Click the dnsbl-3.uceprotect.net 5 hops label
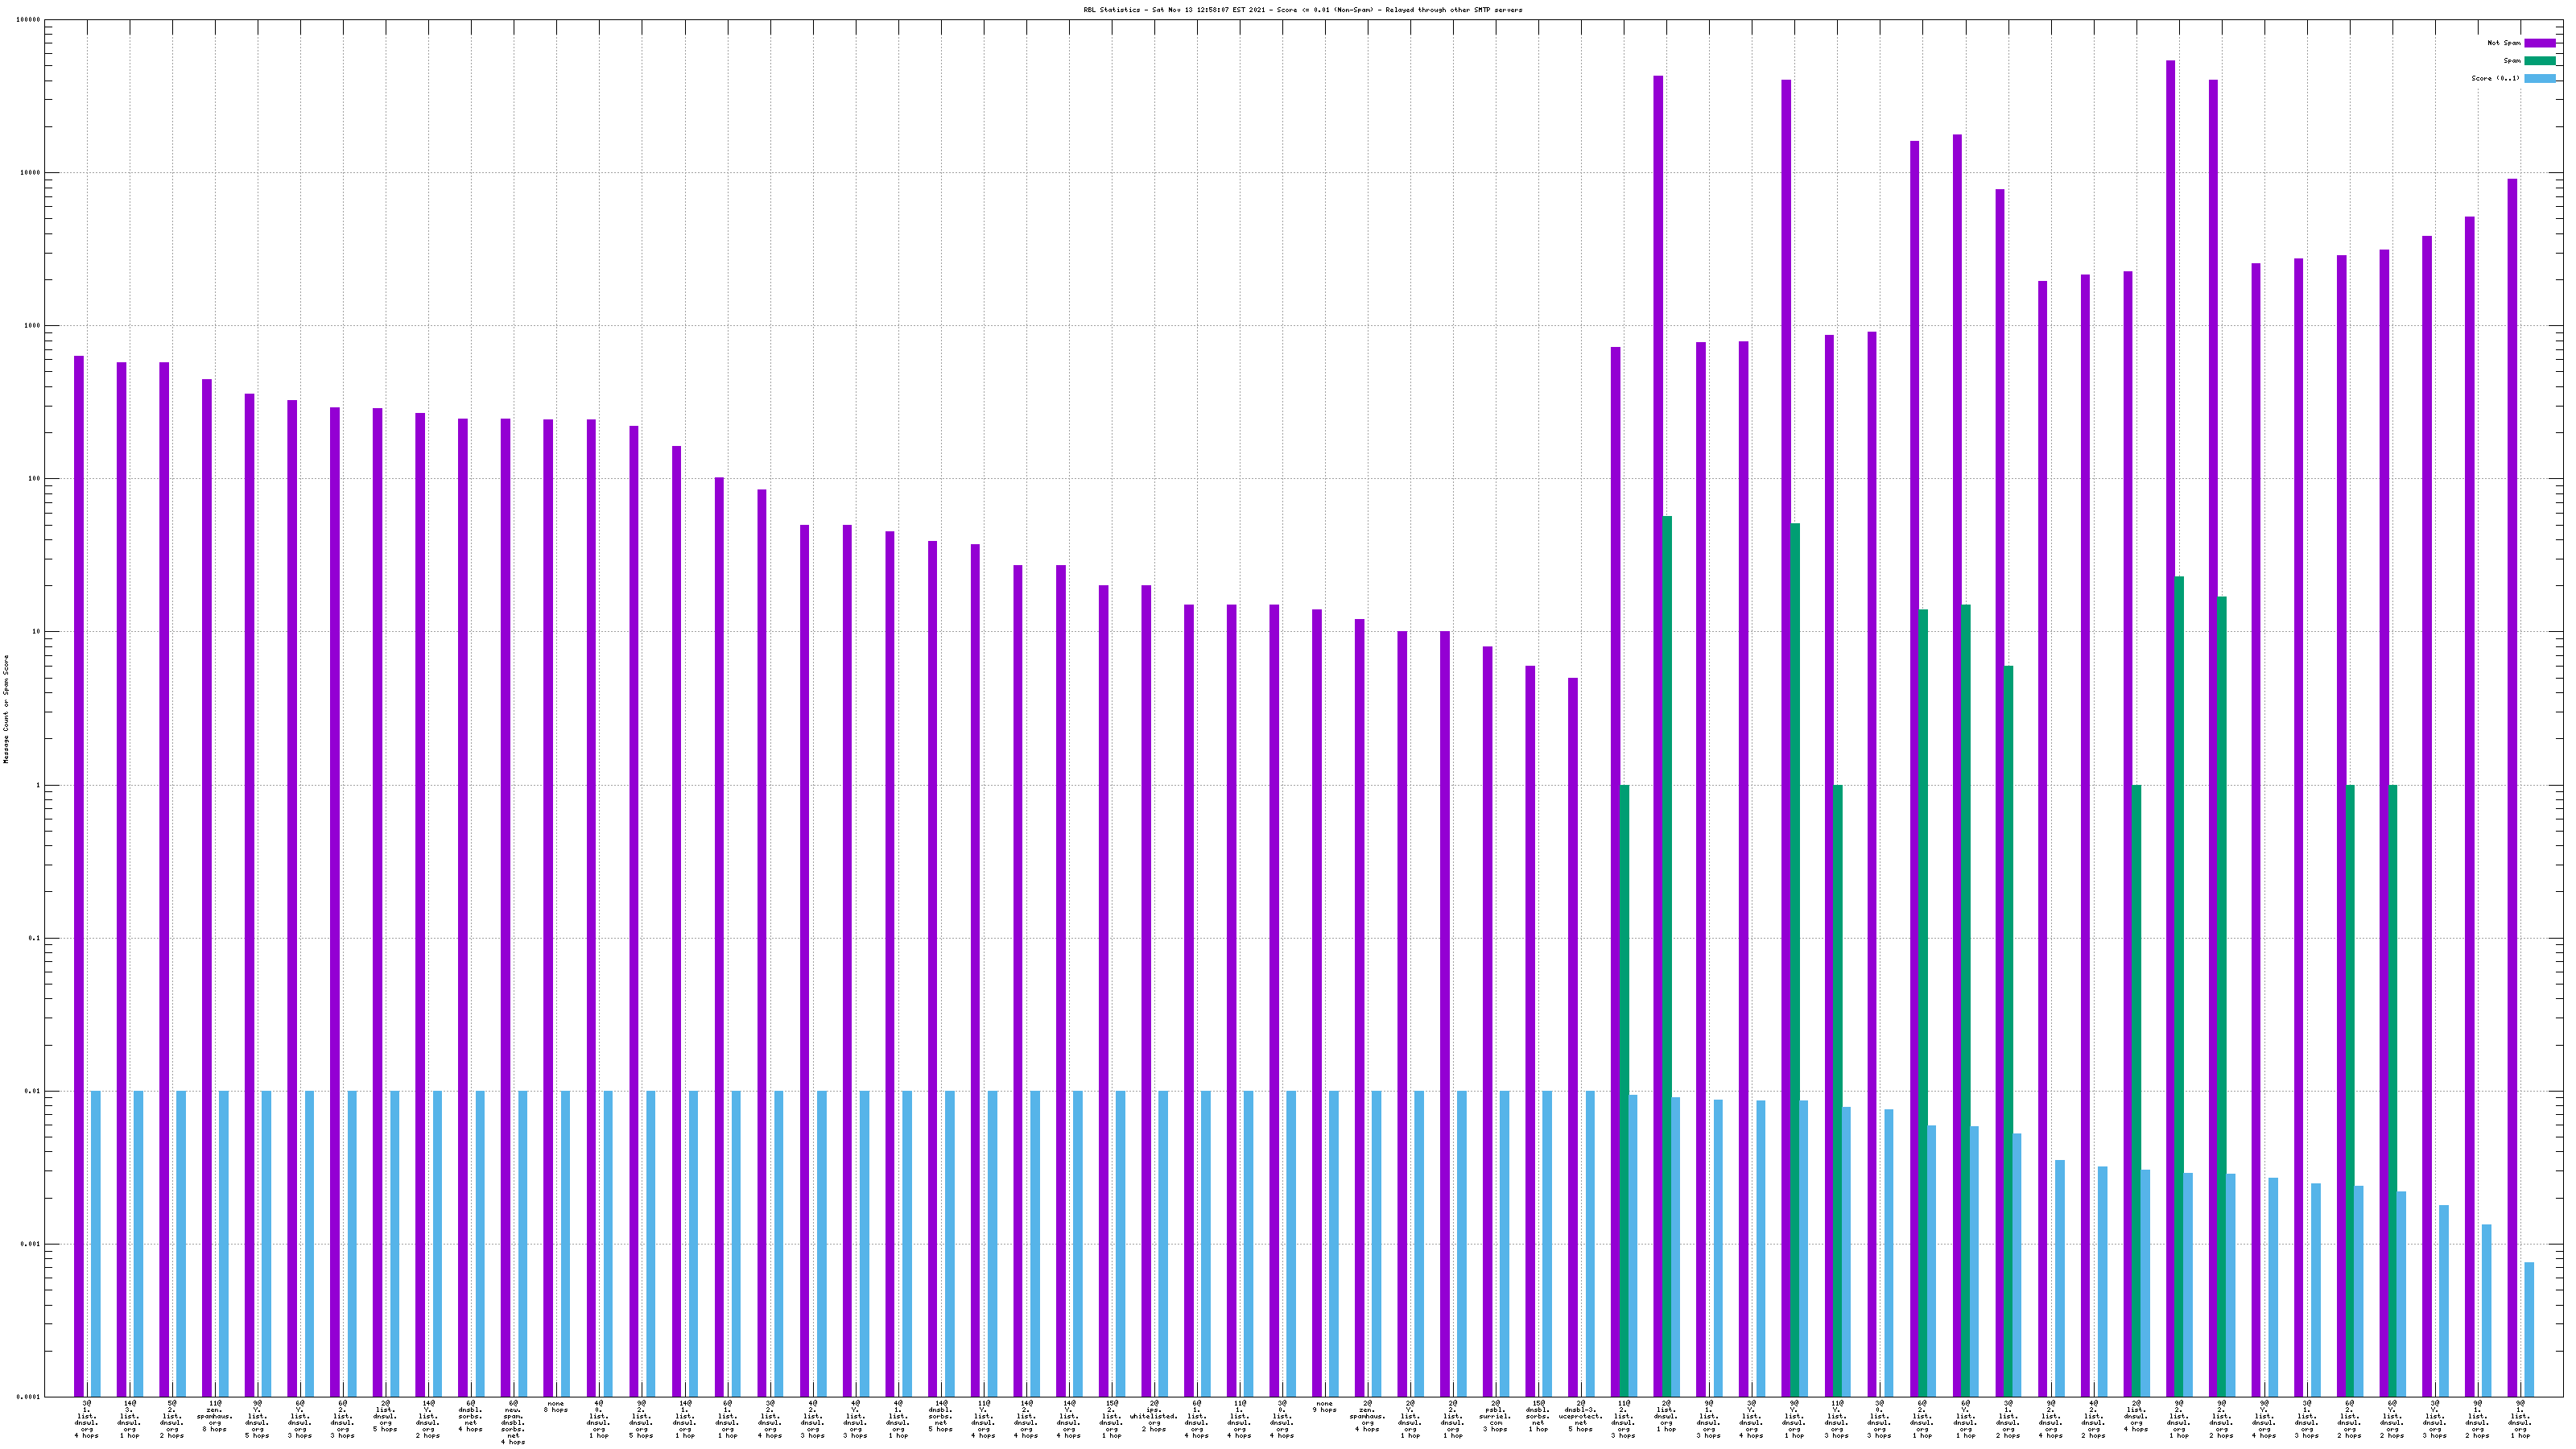The image size is (2576, 1449). [x=1581, y=1416]
